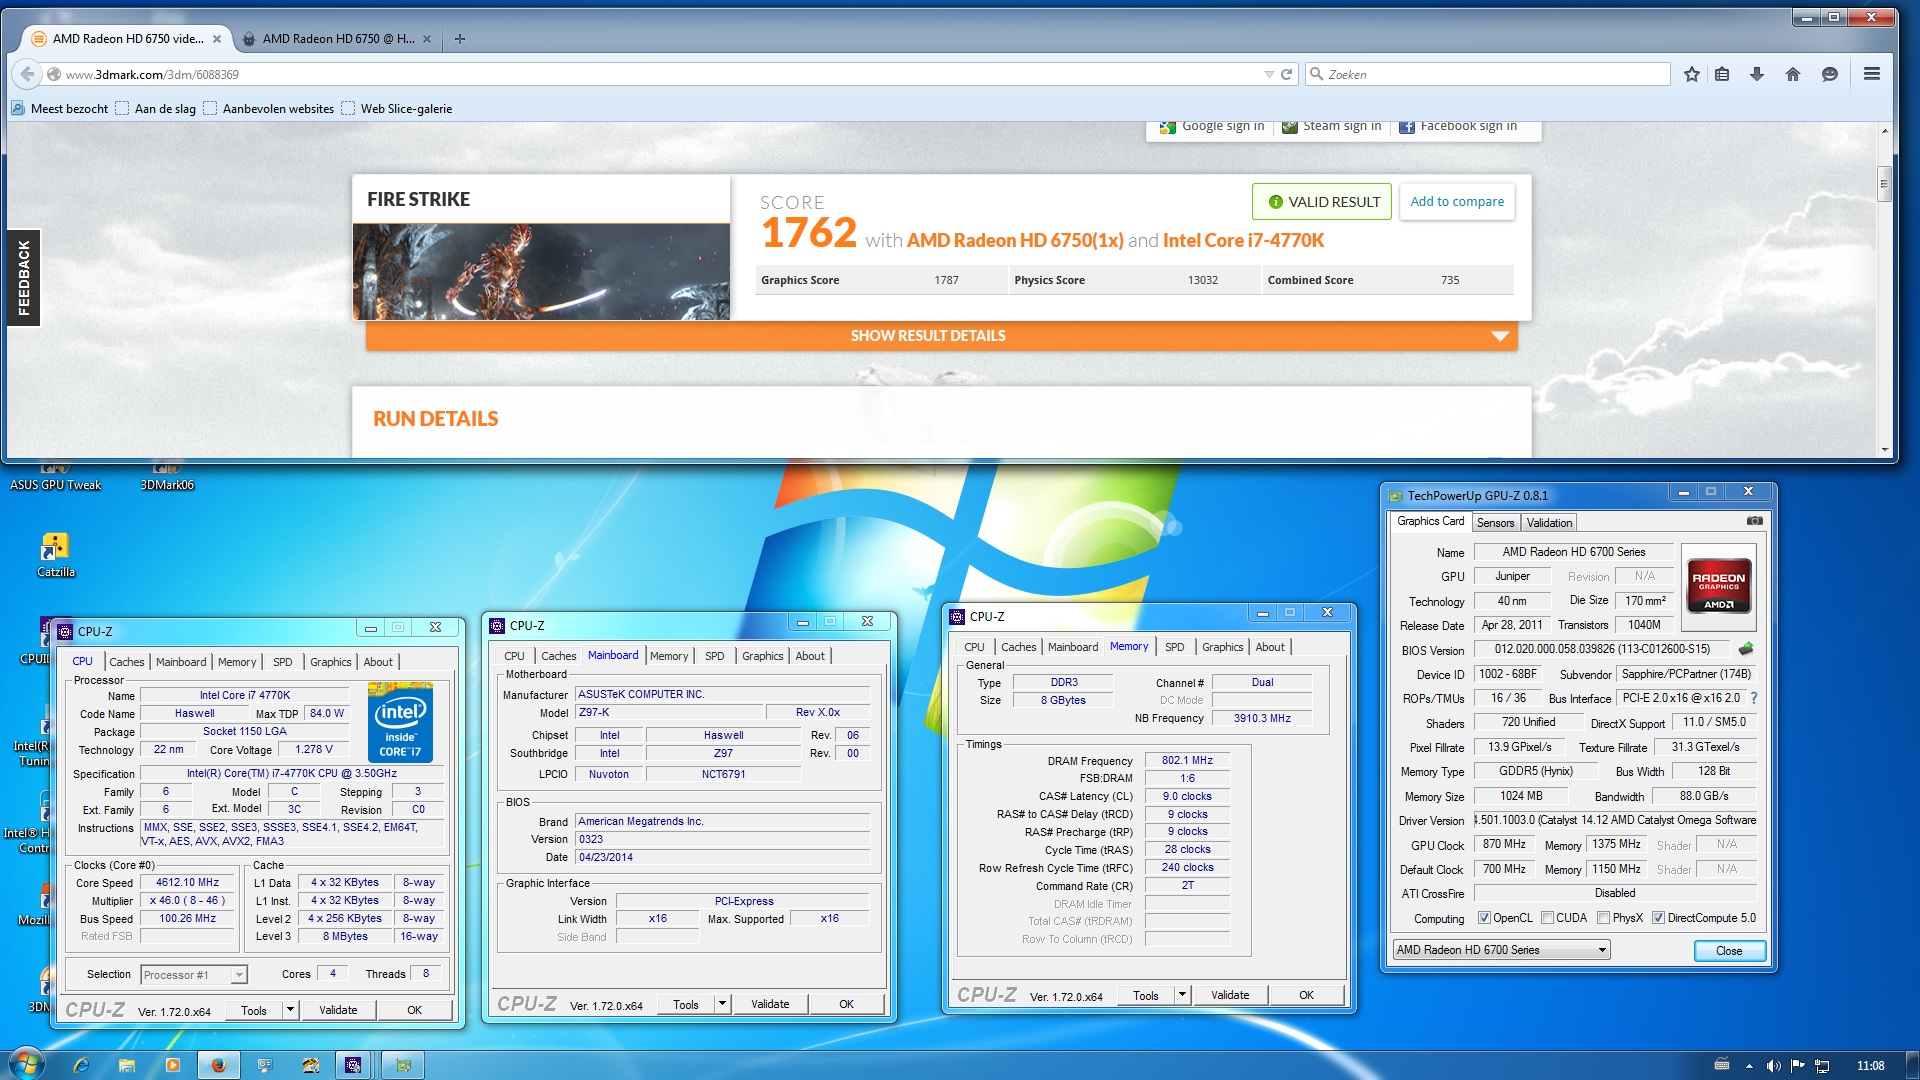Open Meest bezocht bookmark
This screenshot has height=1080, width=1920.
coord(60,109)
